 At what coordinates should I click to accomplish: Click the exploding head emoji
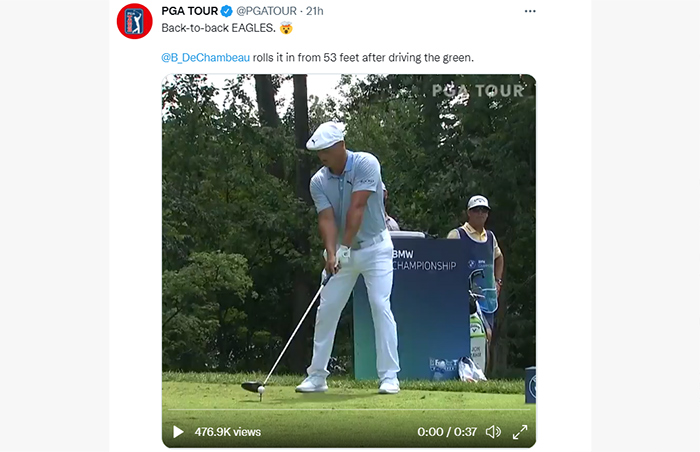(x=286, y=28)
